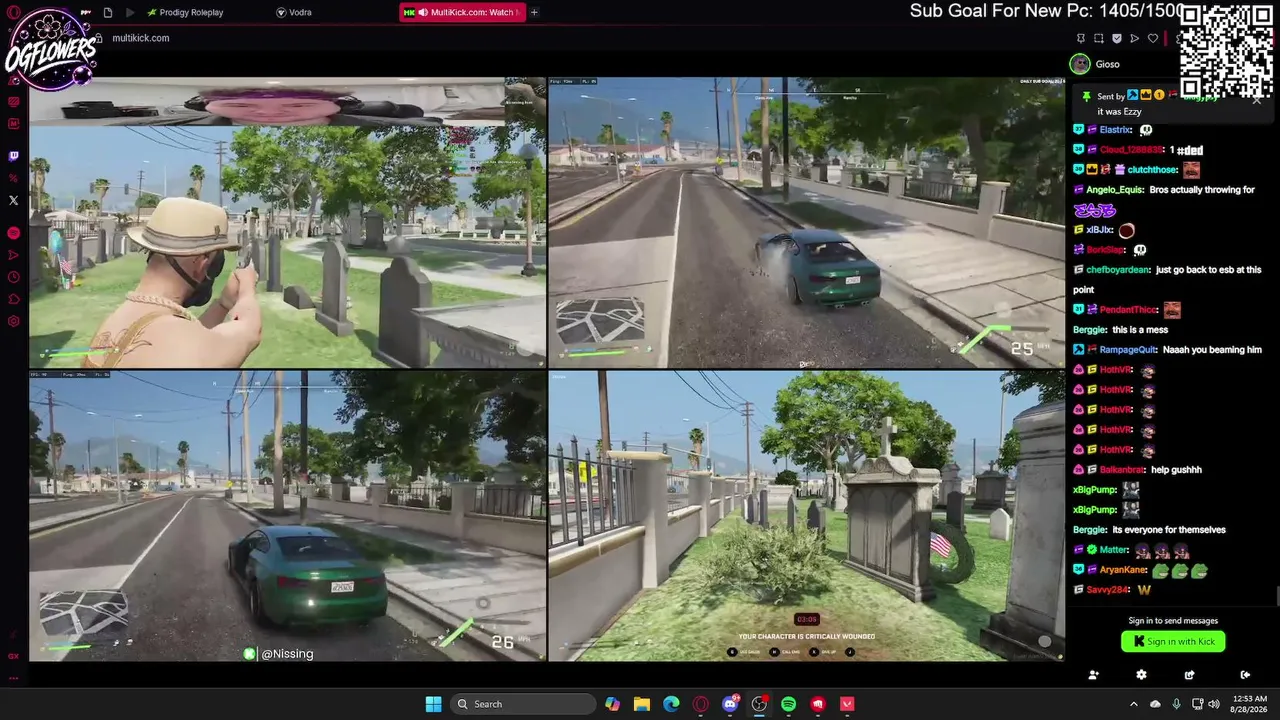Click the OneDrive cloud tray icon
The height and width of the screenshot is (720, 1280).
1155,704
